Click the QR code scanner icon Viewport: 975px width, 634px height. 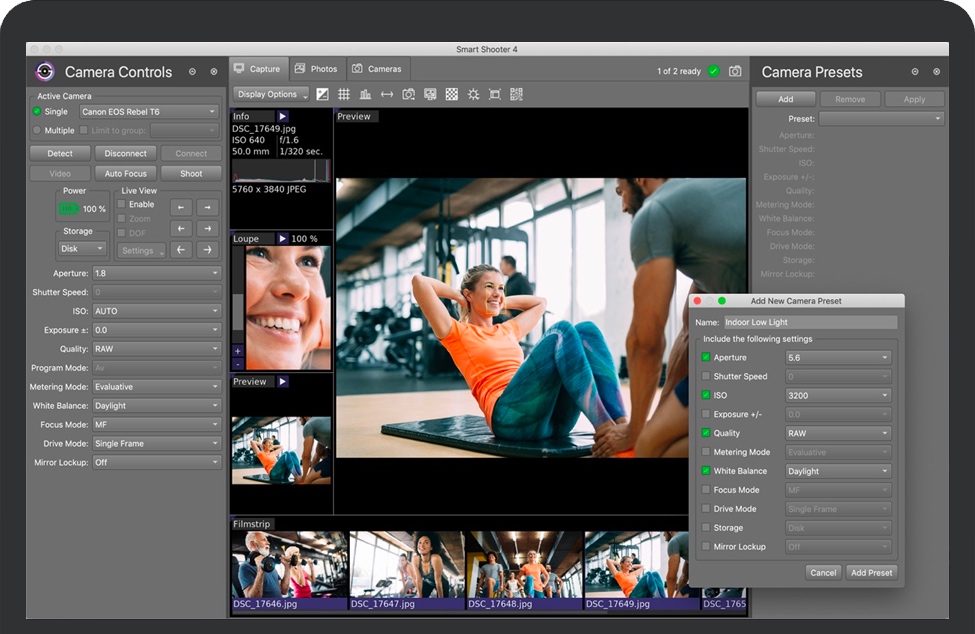coord(516,94)
